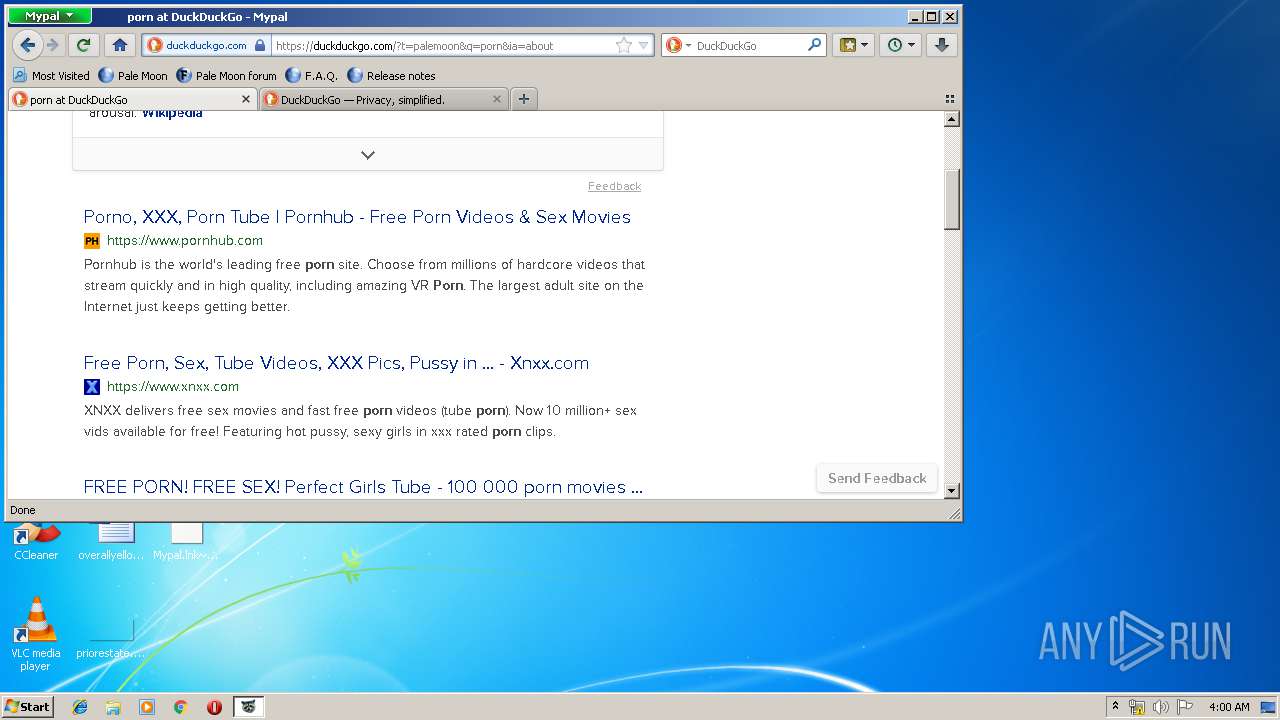Screen dimensions: 1280x720
Task: Launch Opera from the taskbar
Action: pos(214,707)
